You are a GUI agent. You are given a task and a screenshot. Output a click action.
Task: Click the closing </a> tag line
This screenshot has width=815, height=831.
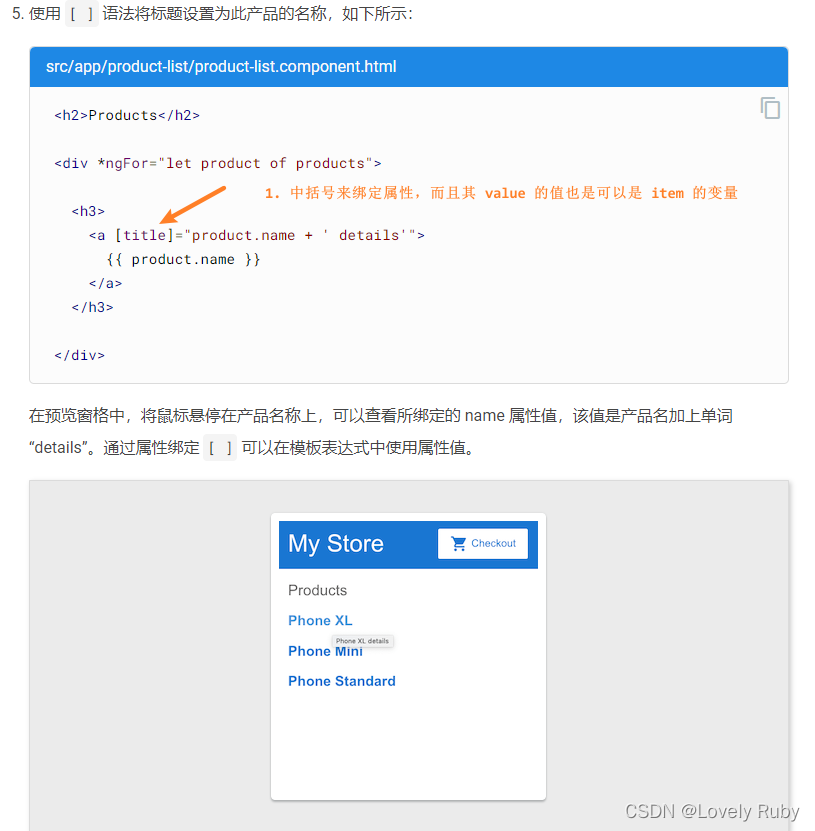[105, 284]
